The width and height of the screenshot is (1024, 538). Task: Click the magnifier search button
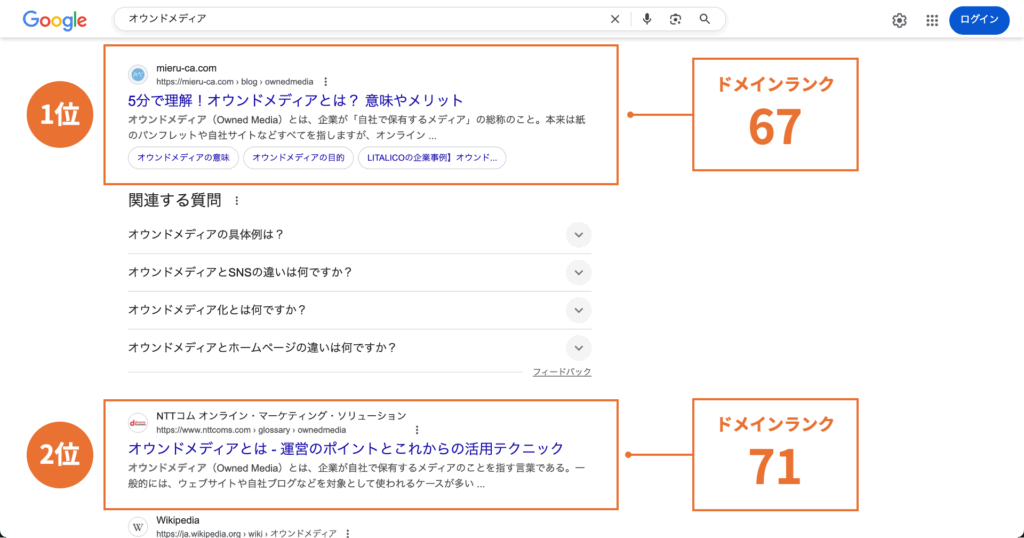pyautogui.click(x=705, y=19)
